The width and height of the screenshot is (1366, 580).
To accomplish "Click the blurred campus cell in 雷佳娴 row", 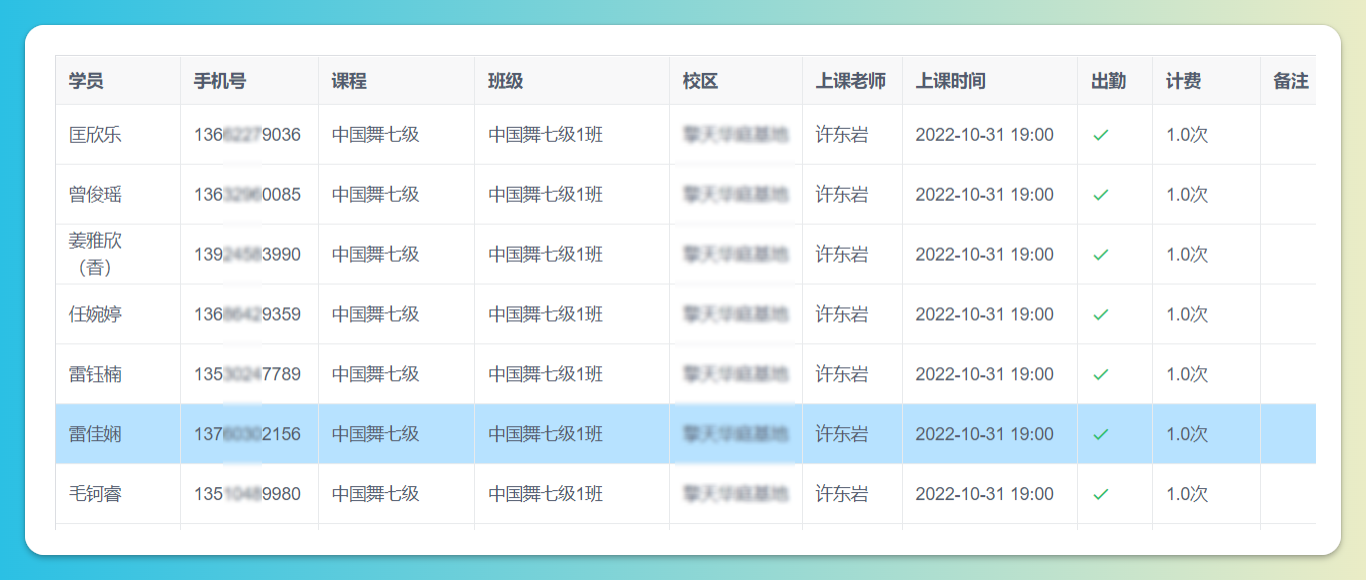I will coord(736,435).
